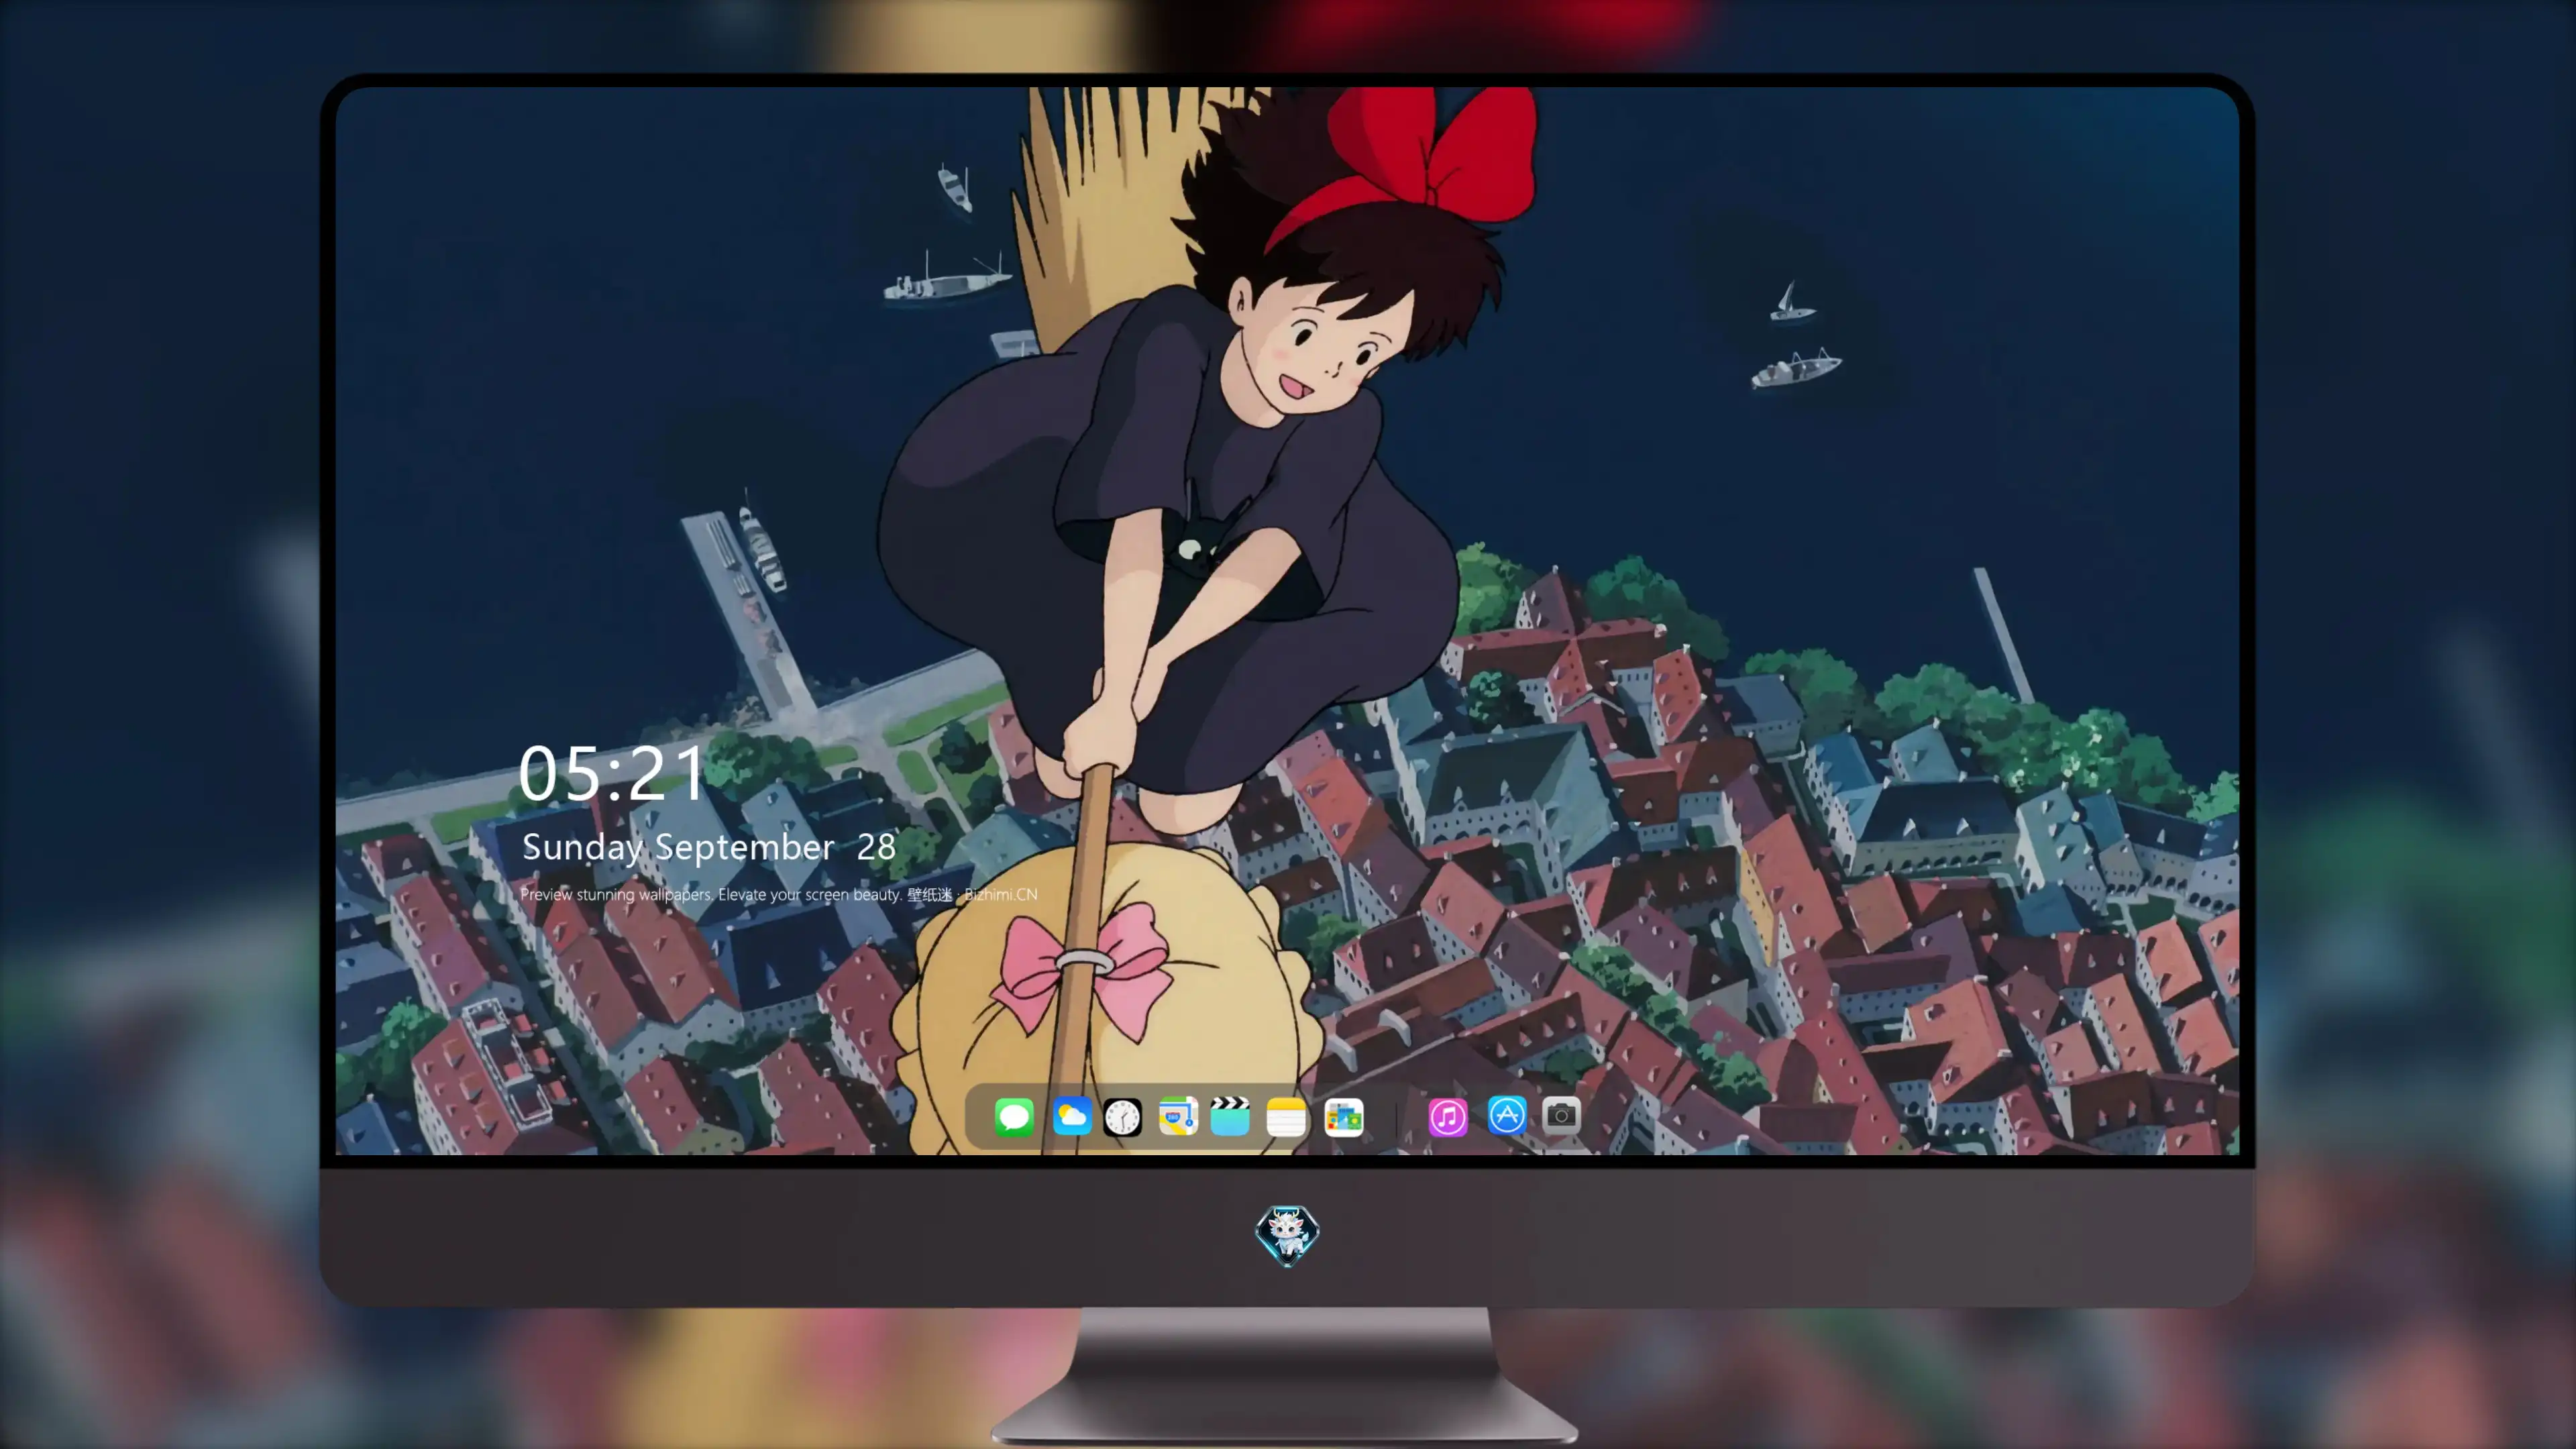Open the Camera app in the dock
Viewport: 2576px width, 1449px height.
(x=1561, y=1115)
